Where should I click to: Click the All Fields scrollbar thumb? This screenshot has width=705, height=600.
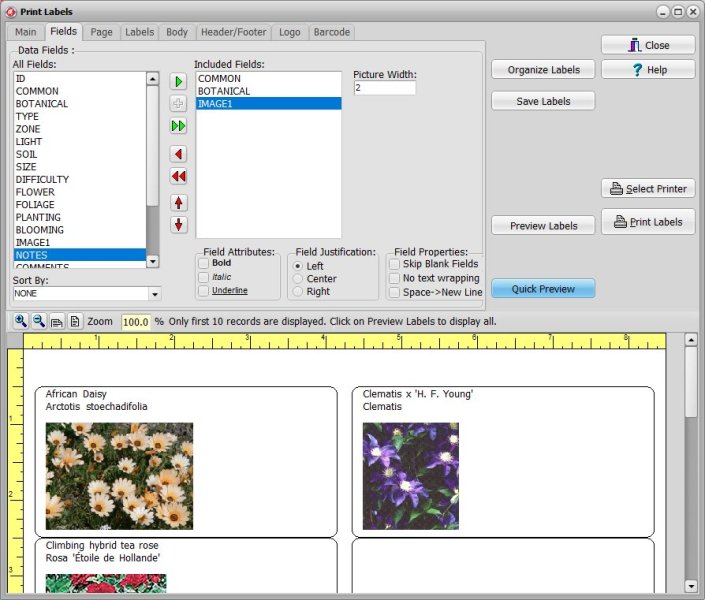click(153, 146)
